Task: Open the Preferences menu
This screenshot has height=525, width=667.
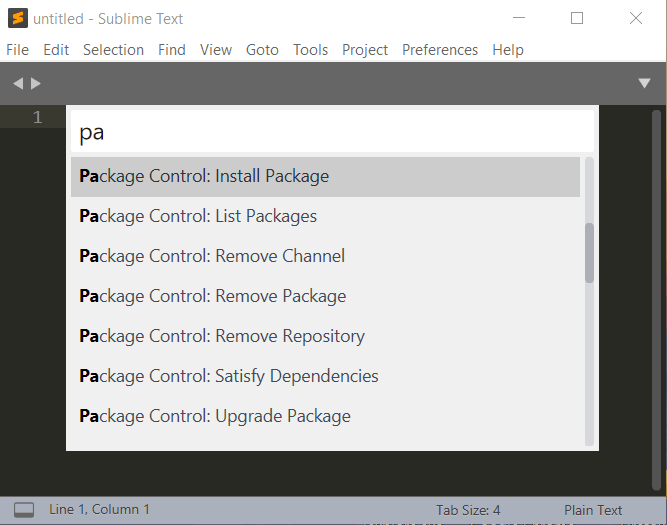Action: coord(440,50)
